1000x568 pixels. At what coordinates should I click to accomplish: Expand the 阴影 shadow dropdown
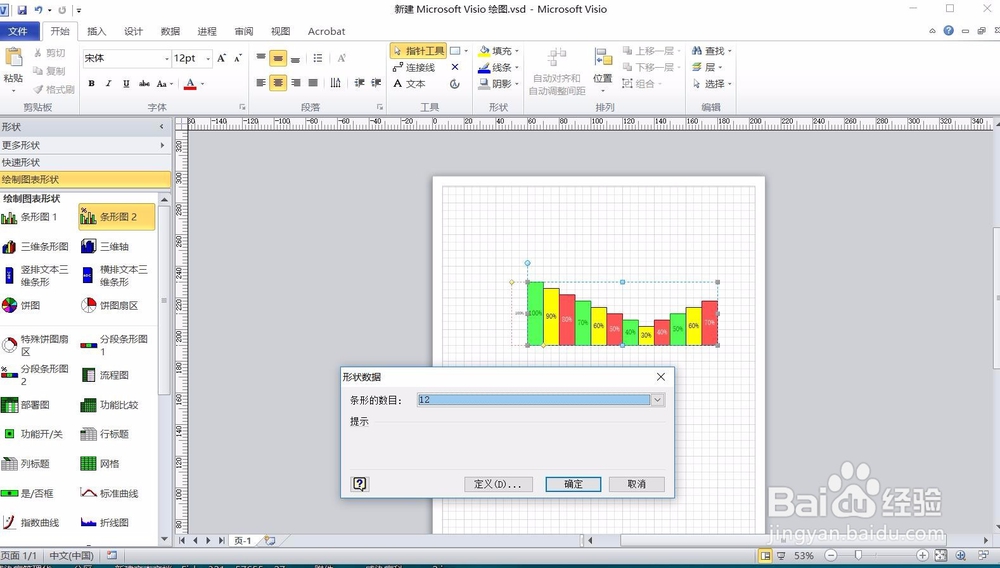pos(517,84)
